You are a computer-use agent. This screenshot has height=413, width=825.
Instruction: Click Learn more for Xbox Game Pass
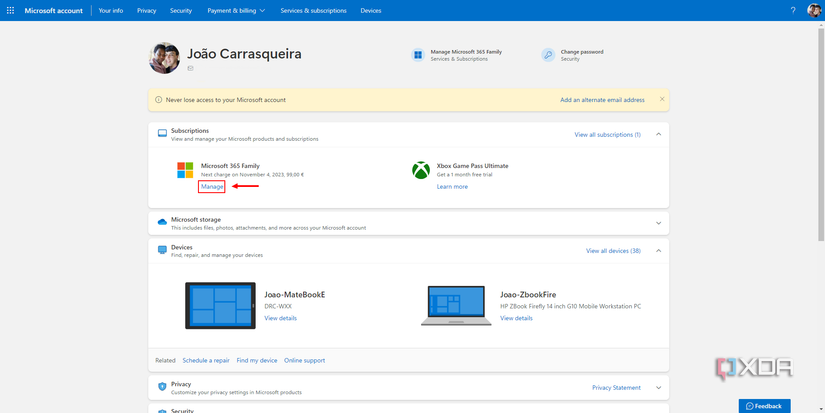click(452, 187)
